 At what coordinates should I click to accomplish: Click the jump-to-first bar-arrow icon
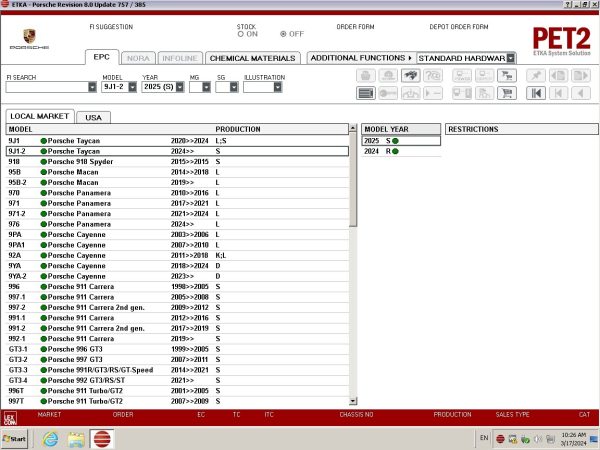[x=536, y=93]
